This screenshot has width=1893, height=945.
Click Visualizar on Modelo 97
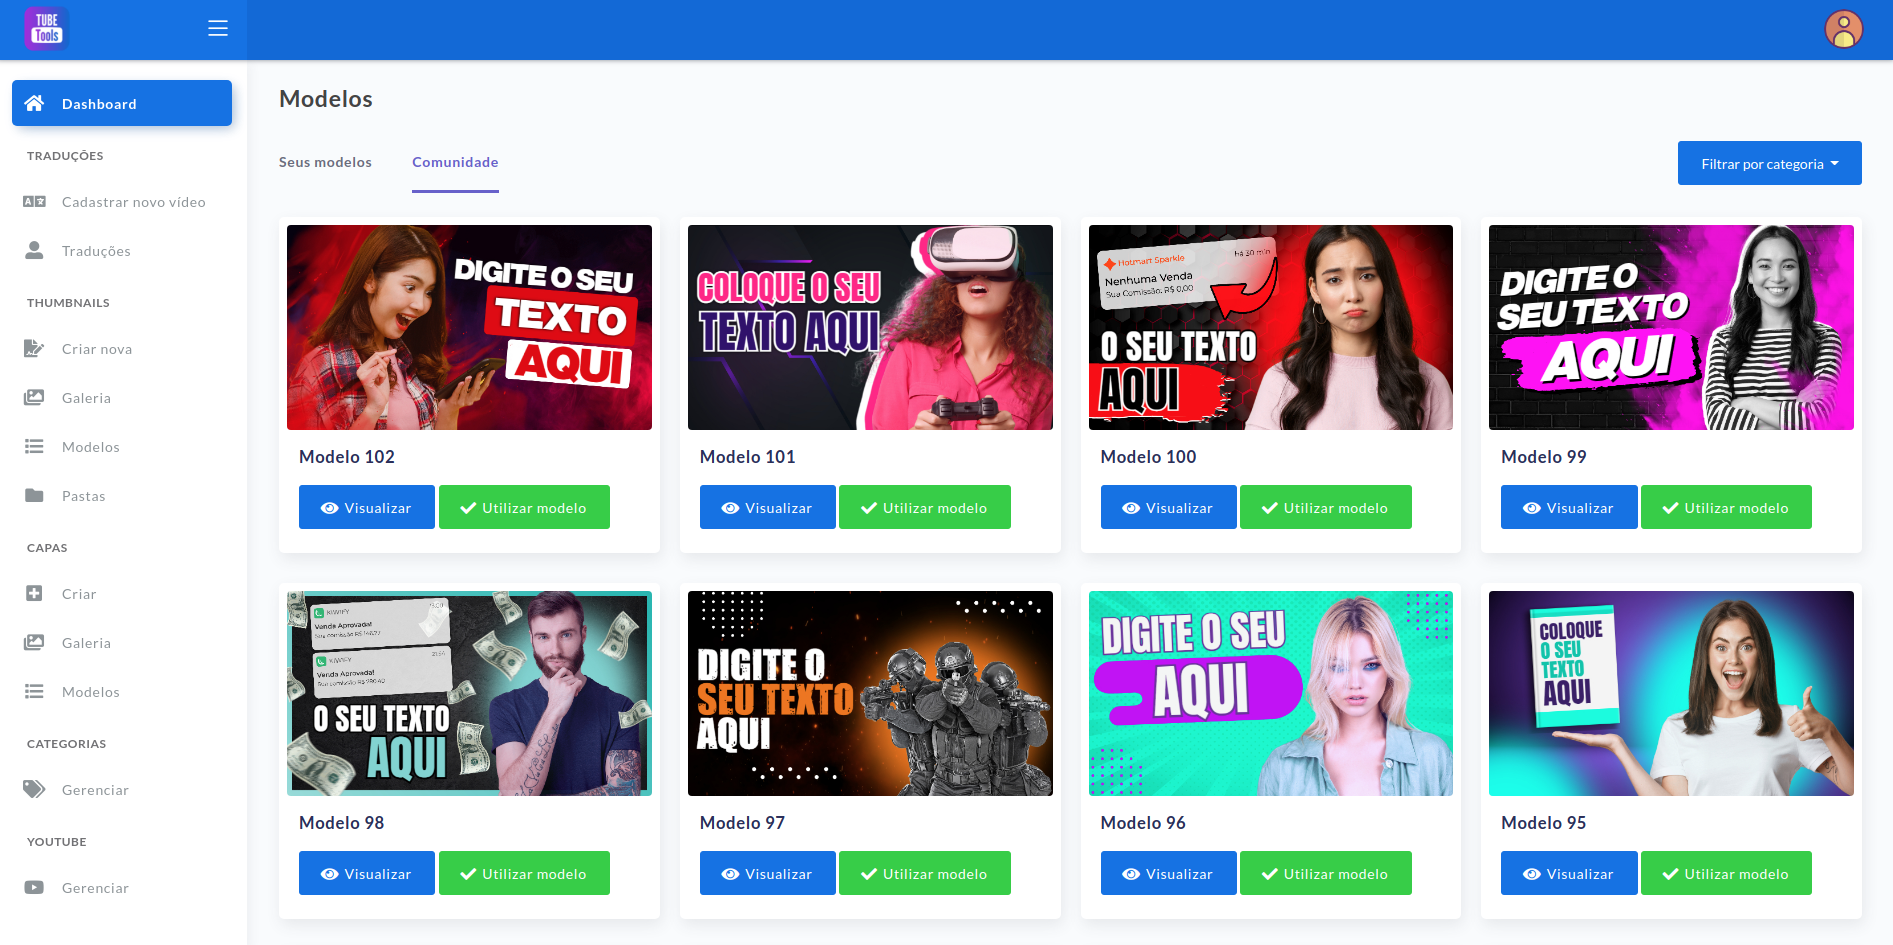tap(767, 873)
